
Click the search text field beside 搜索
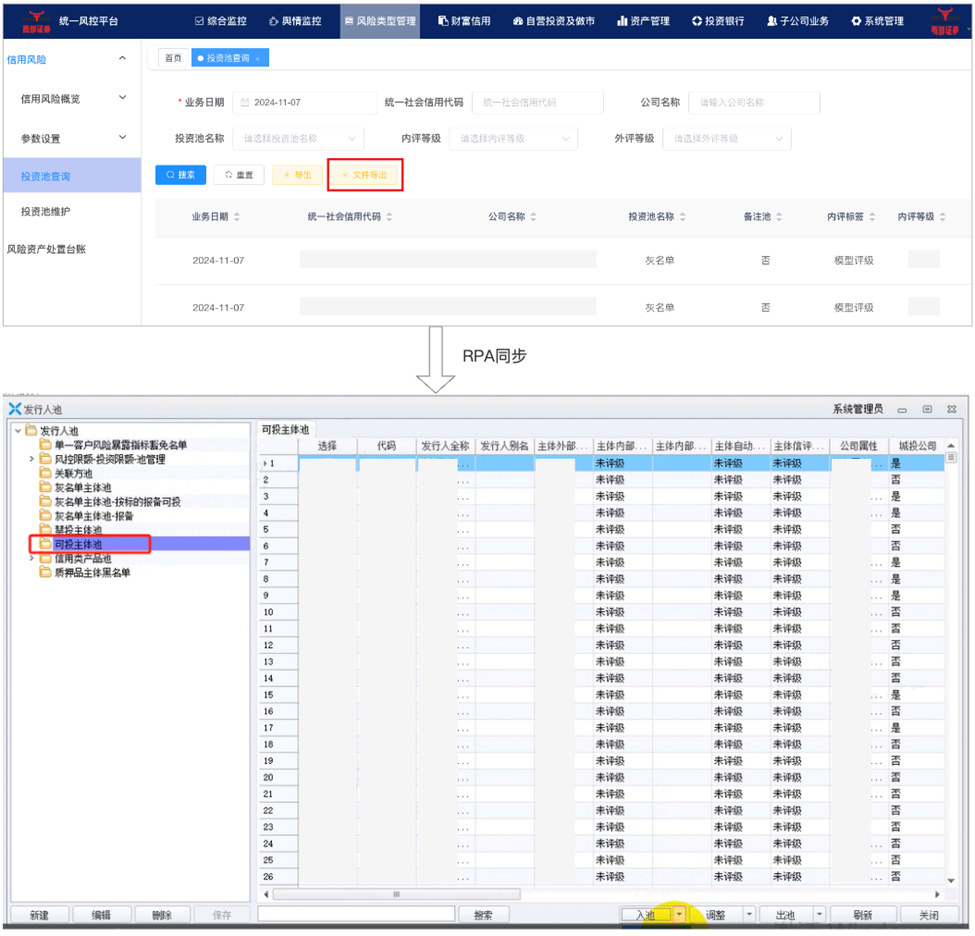(356, 915)
